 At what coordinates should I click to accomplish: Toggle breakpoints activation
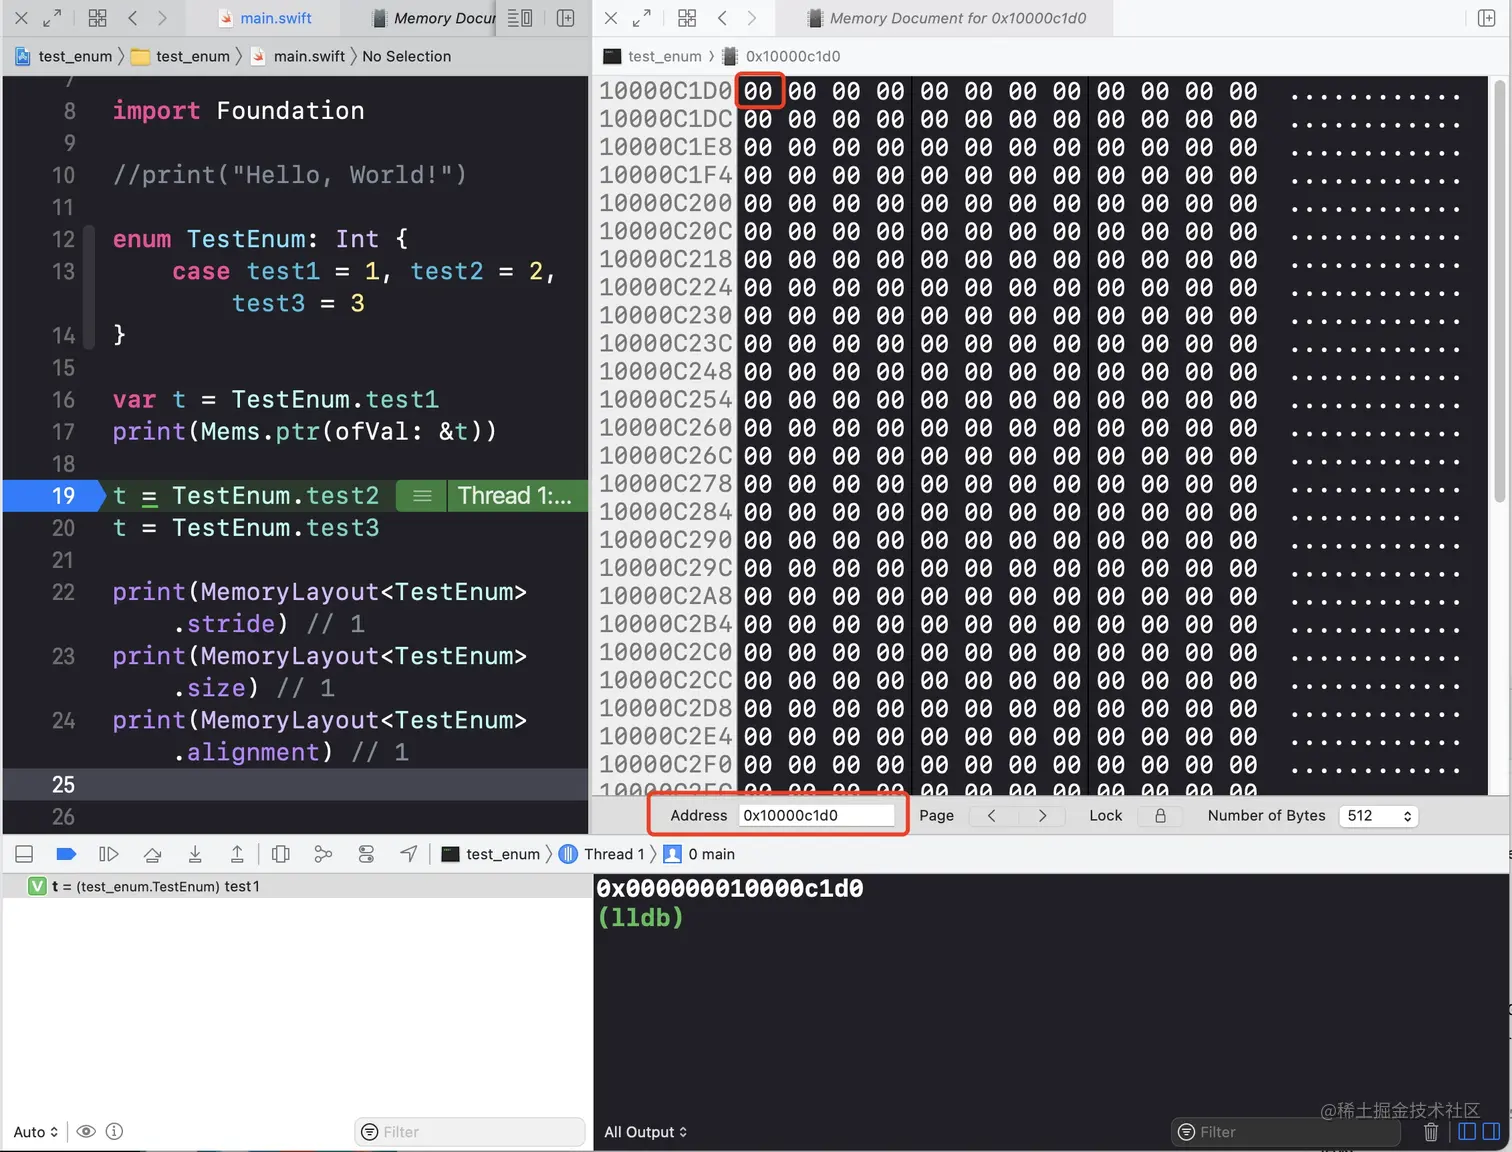(66, 854)
